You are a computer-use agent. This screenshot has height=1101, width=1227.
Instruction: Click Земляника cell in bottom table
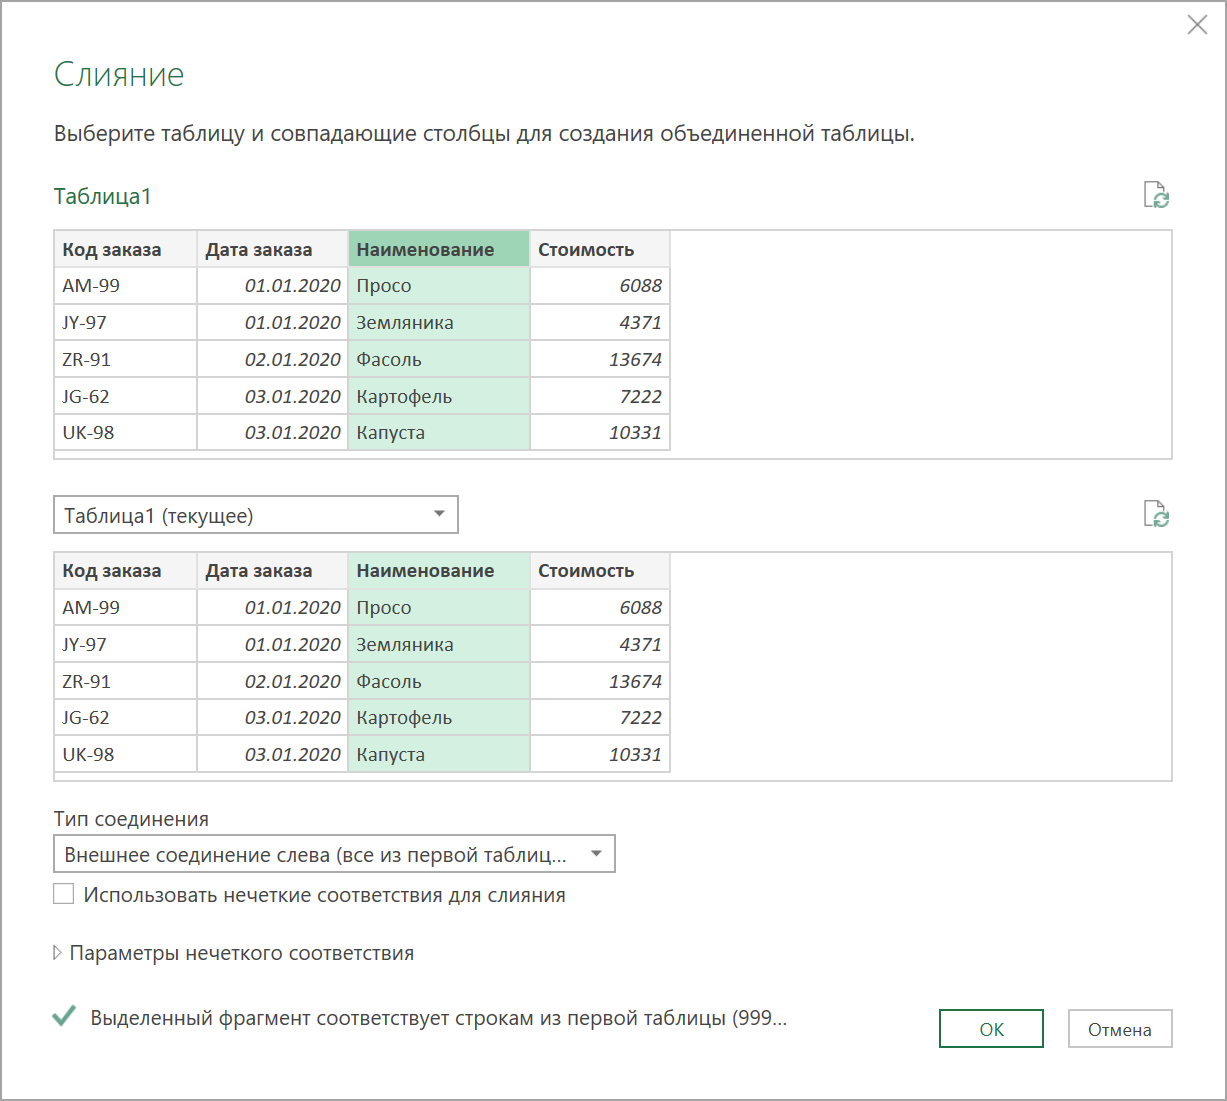point(439,645)
